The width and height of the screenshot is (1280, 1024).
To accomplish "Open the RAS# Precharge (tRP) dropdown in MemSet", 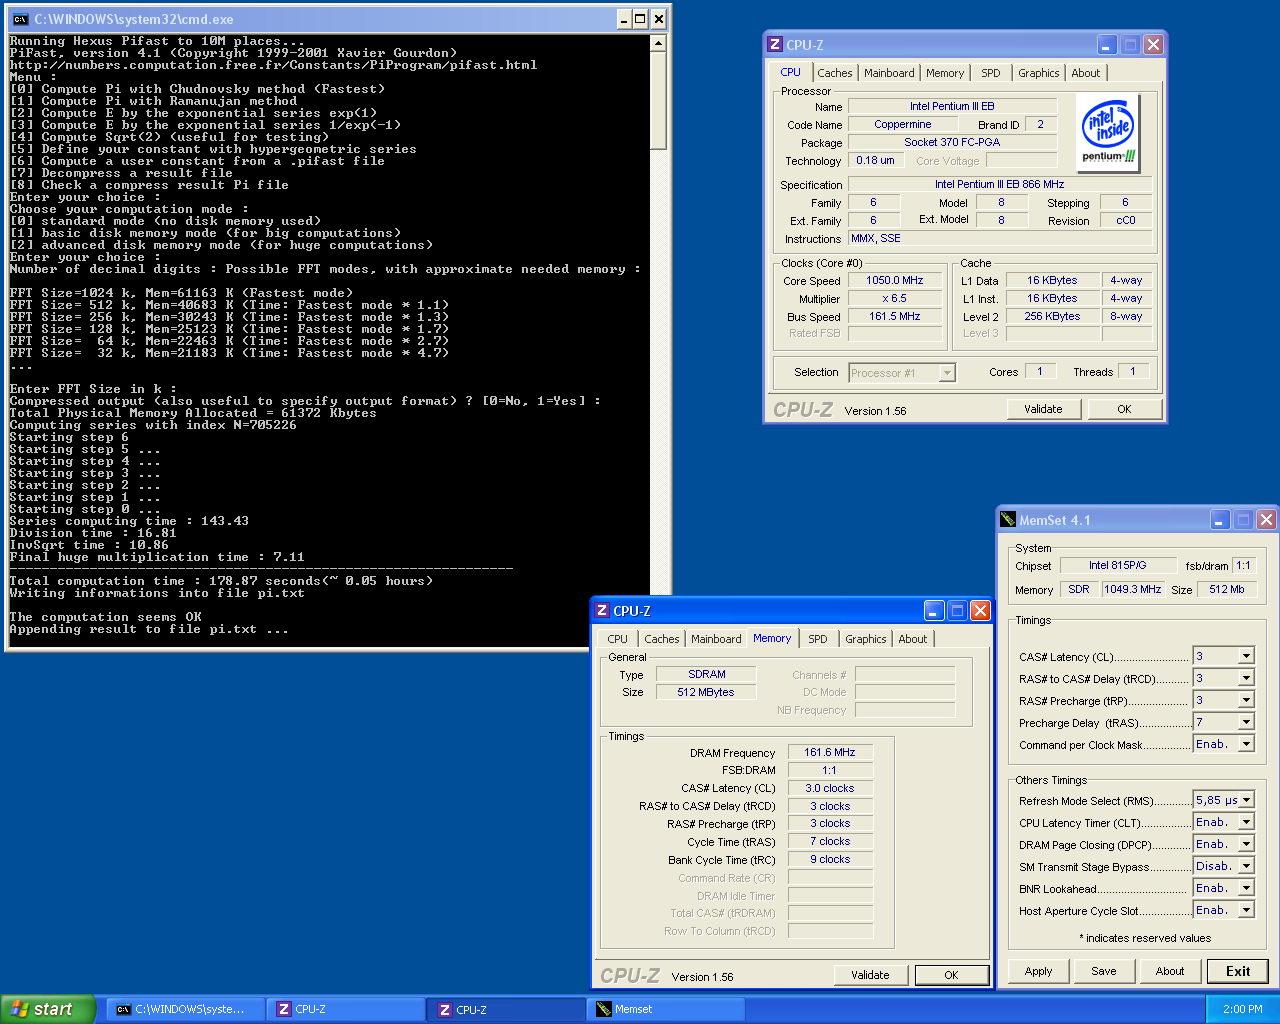I will pos(1246,701).
